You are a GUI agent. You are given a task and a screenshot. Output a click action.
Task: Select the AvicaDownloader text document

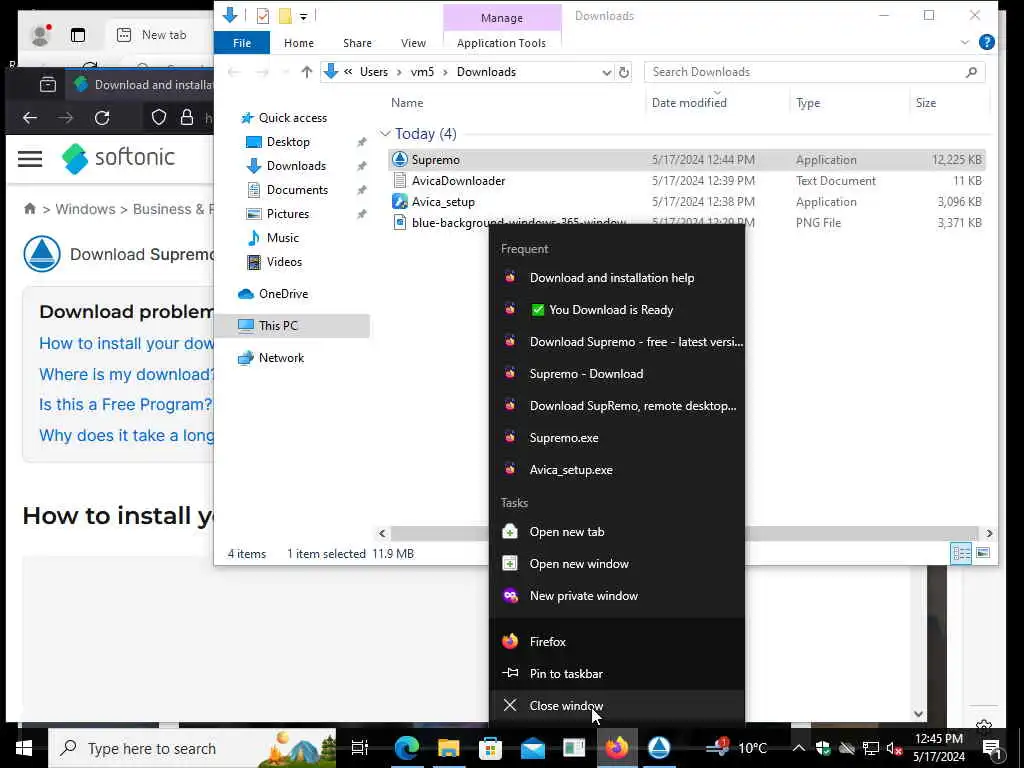pyautogui.click(x=686, y=180)
